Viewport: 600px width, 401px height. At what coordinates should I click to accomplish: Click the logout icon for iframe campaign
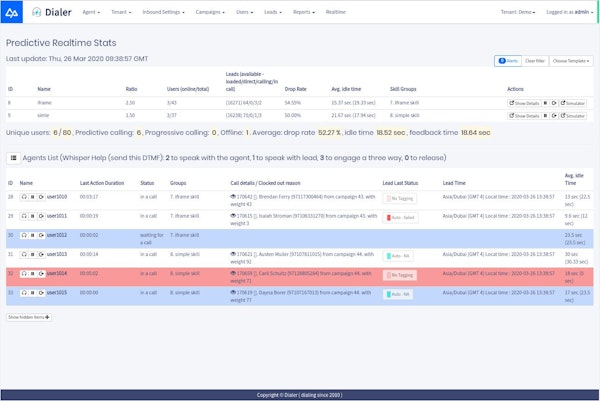coord(554,103)
